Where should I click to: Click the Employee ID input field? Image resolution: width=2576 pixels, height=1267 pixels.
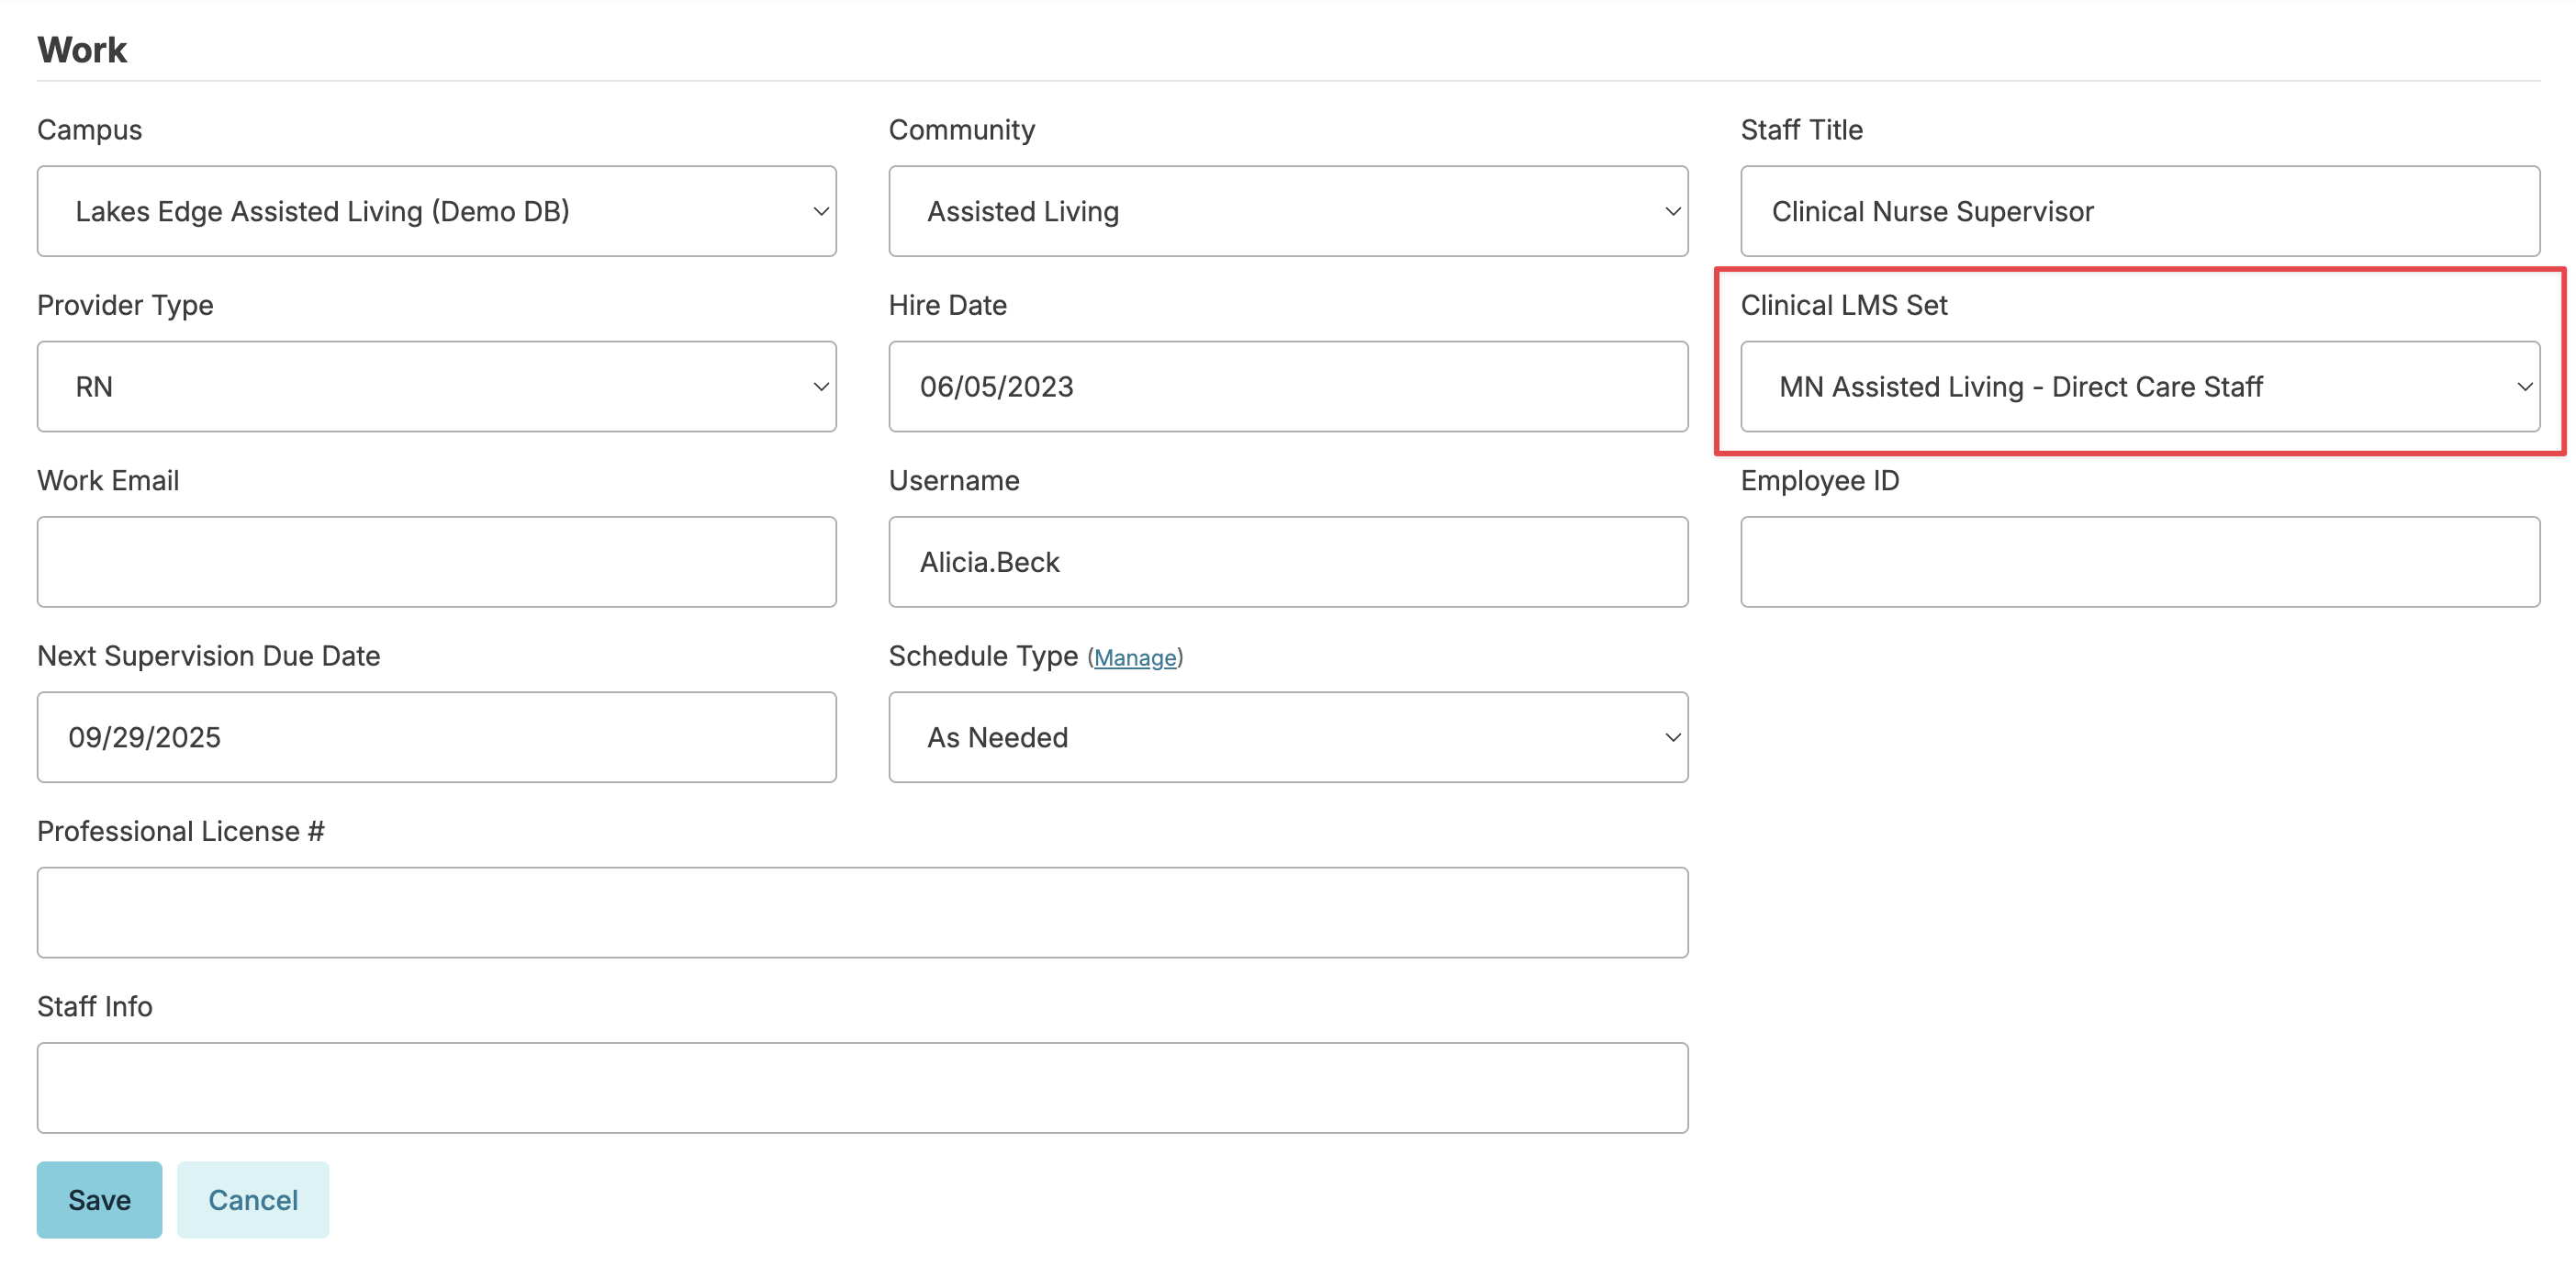[x=2139, y=561]
